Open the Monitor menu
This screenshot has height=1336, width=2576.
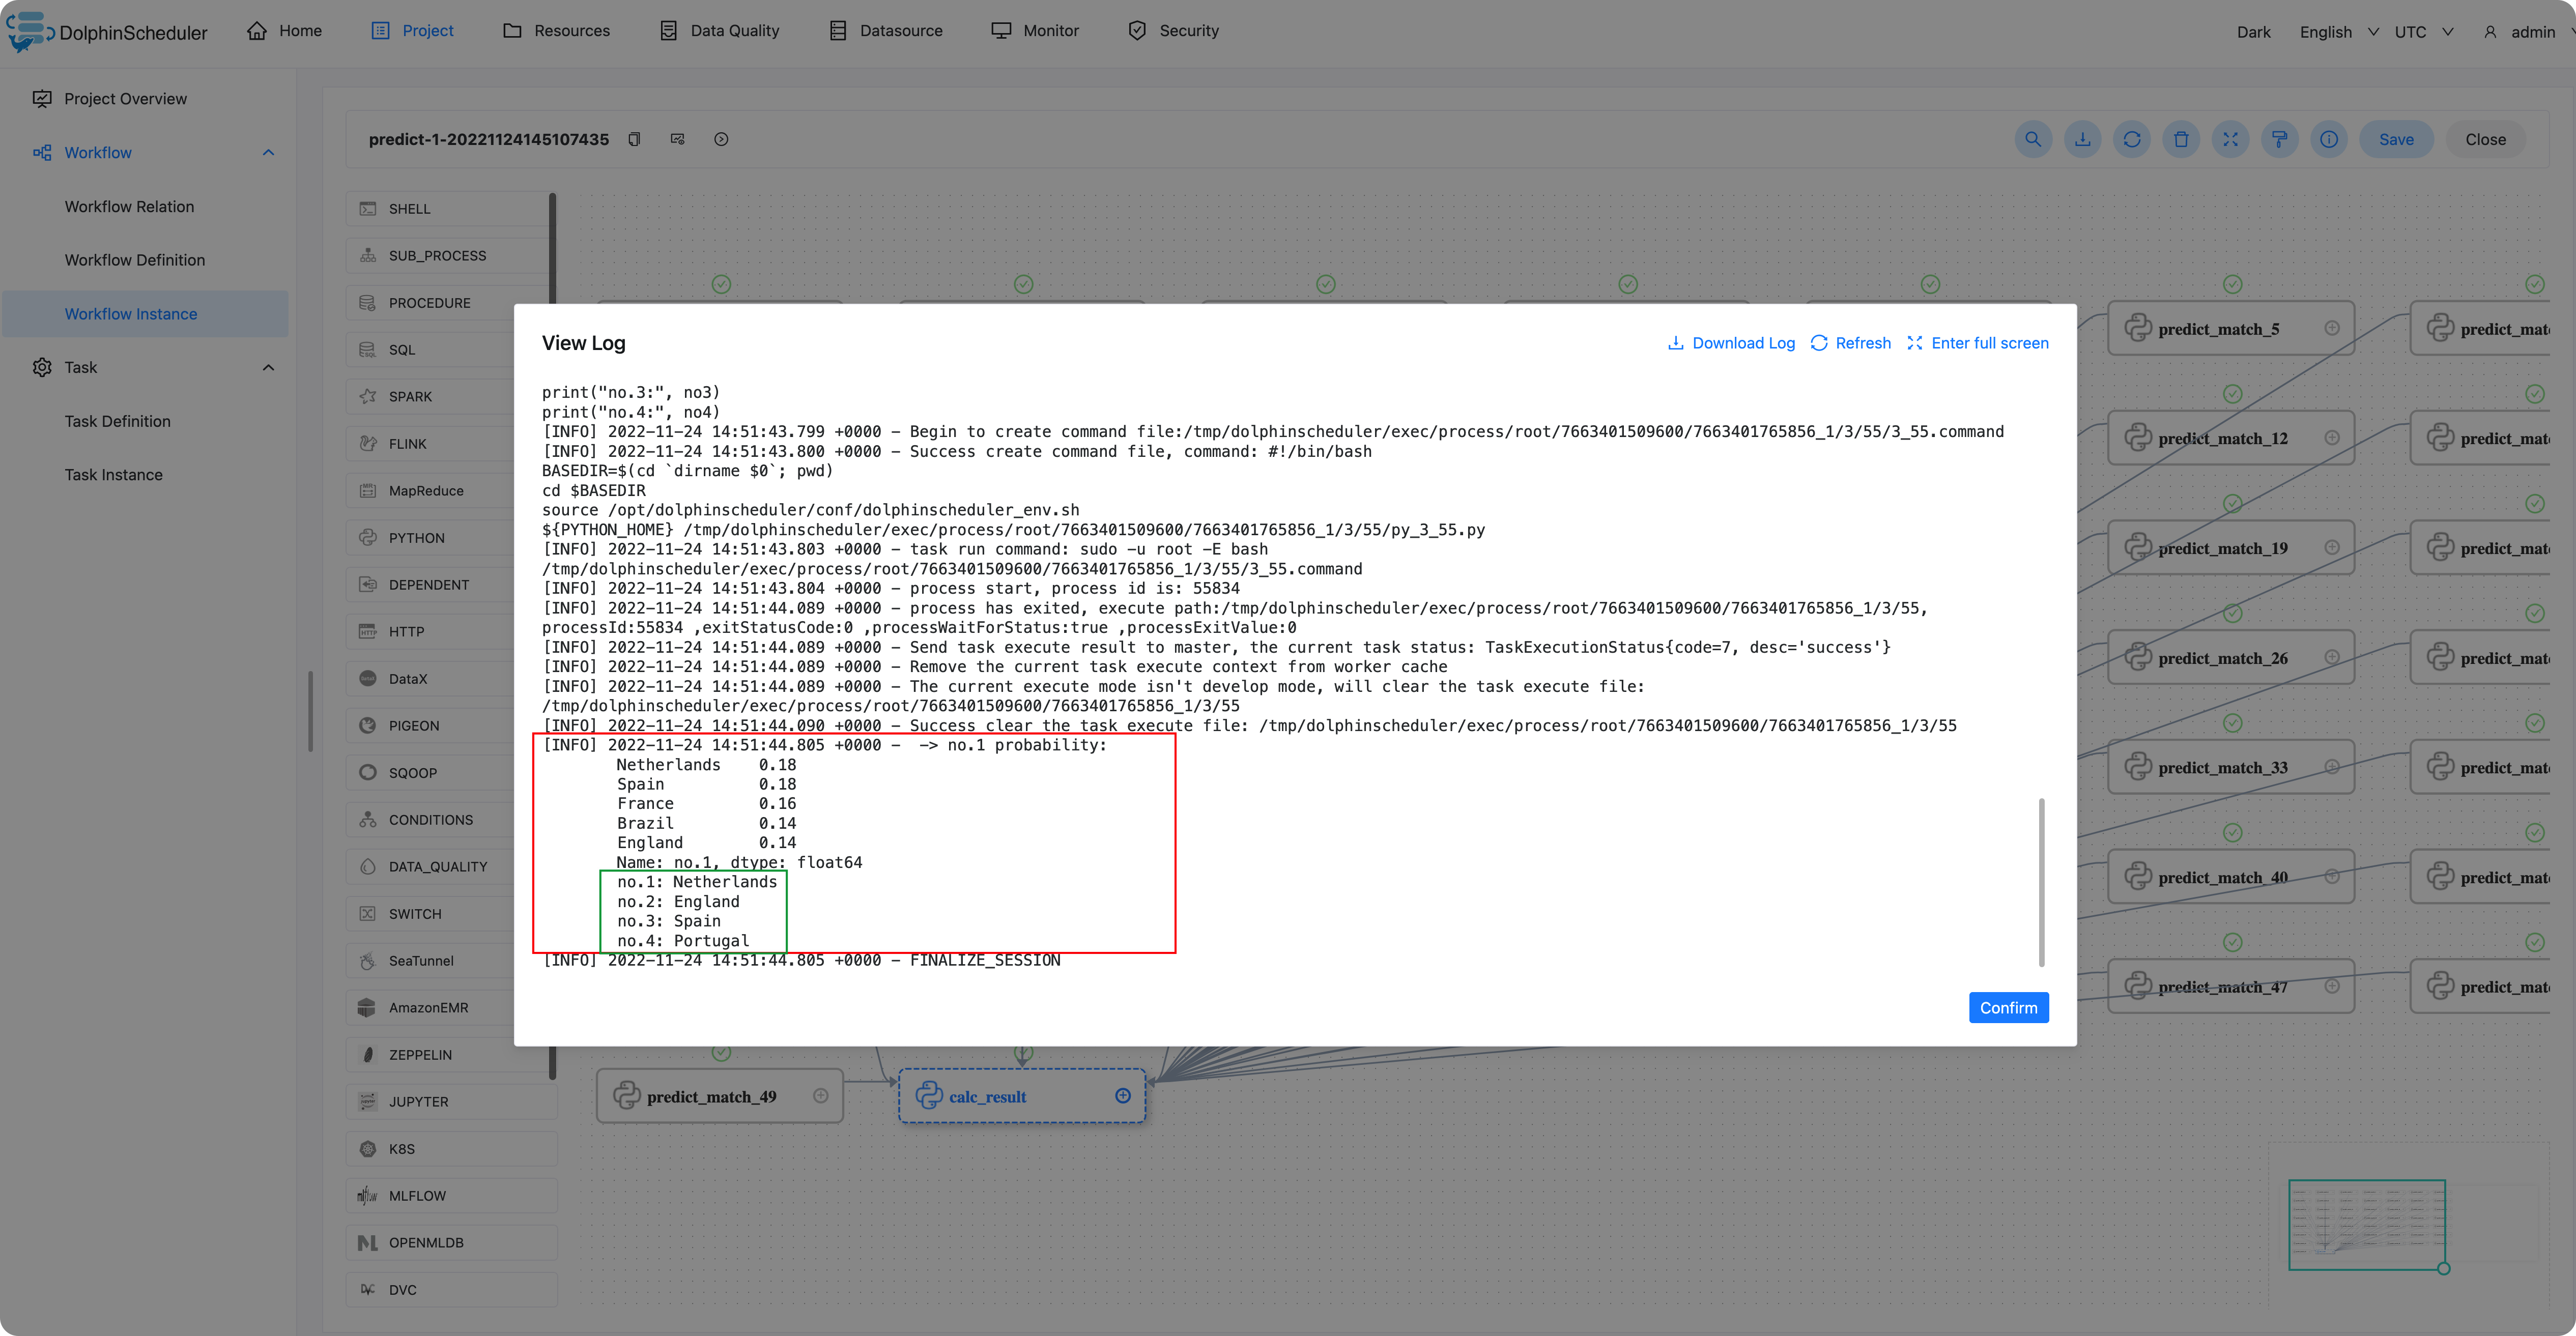coord(1035,31)
